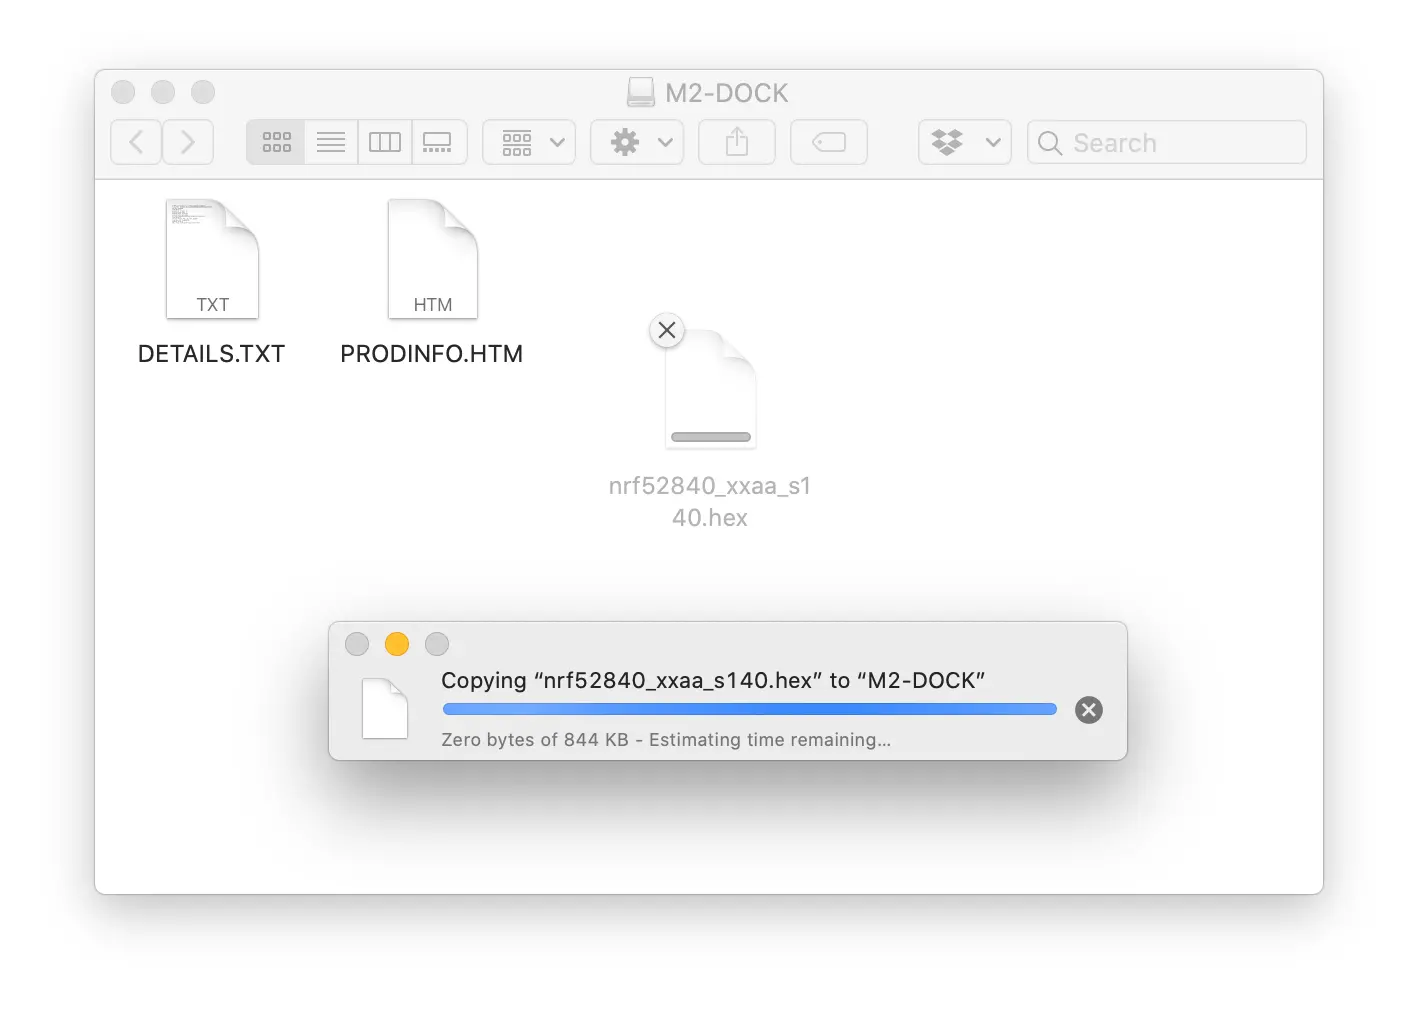Cancel copy via X badge on hex file
The image size is (1419, 1013).
click(667, 330)
